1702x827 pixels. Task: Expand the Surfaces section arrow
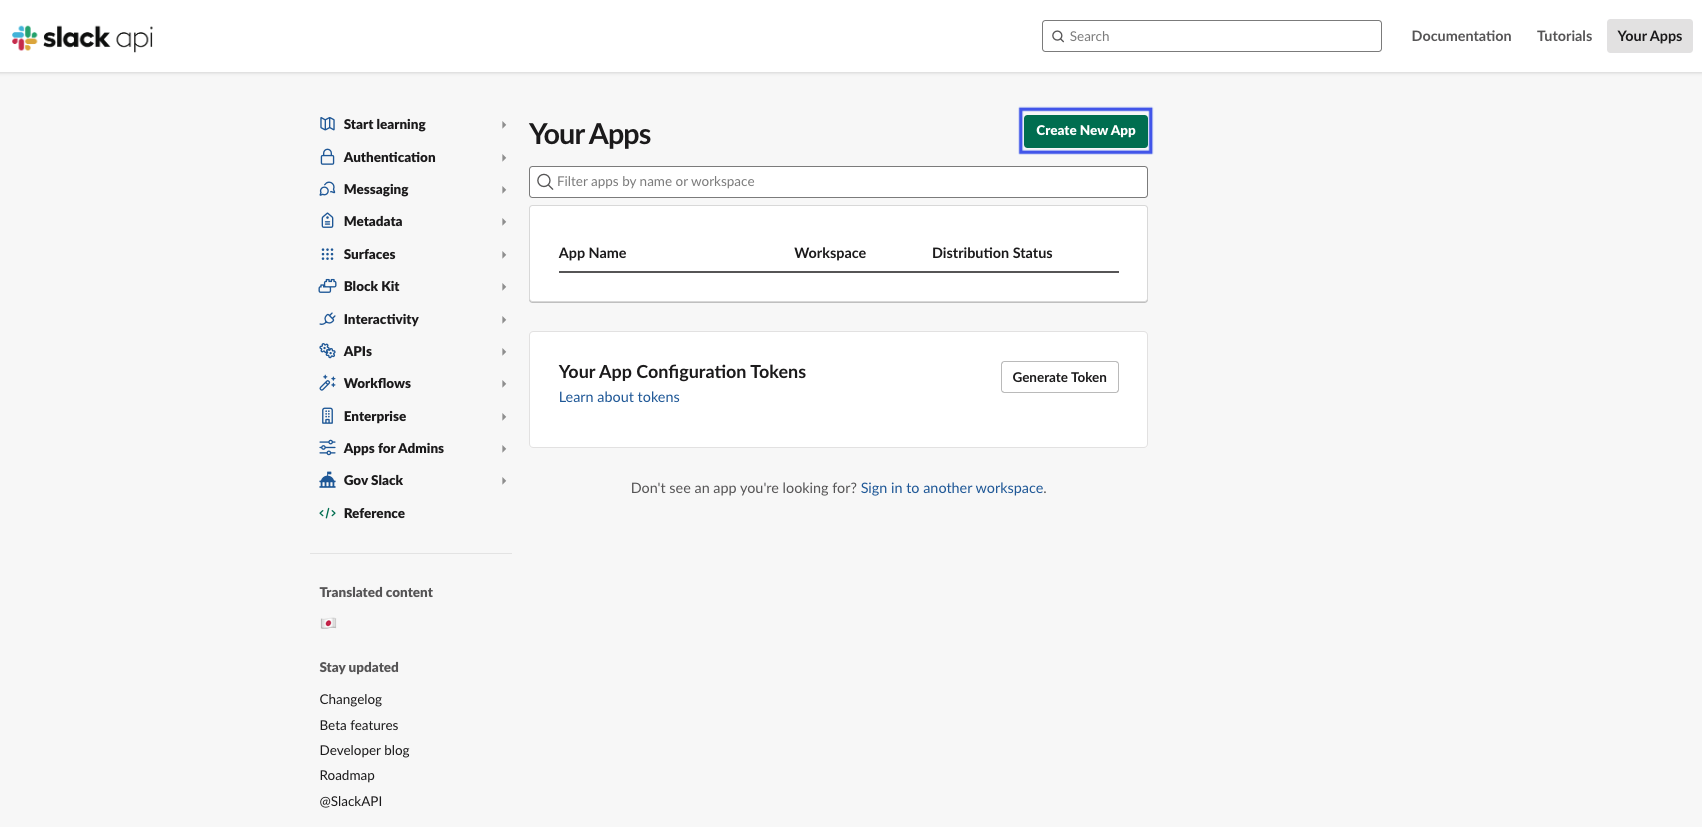click(504, 255)
